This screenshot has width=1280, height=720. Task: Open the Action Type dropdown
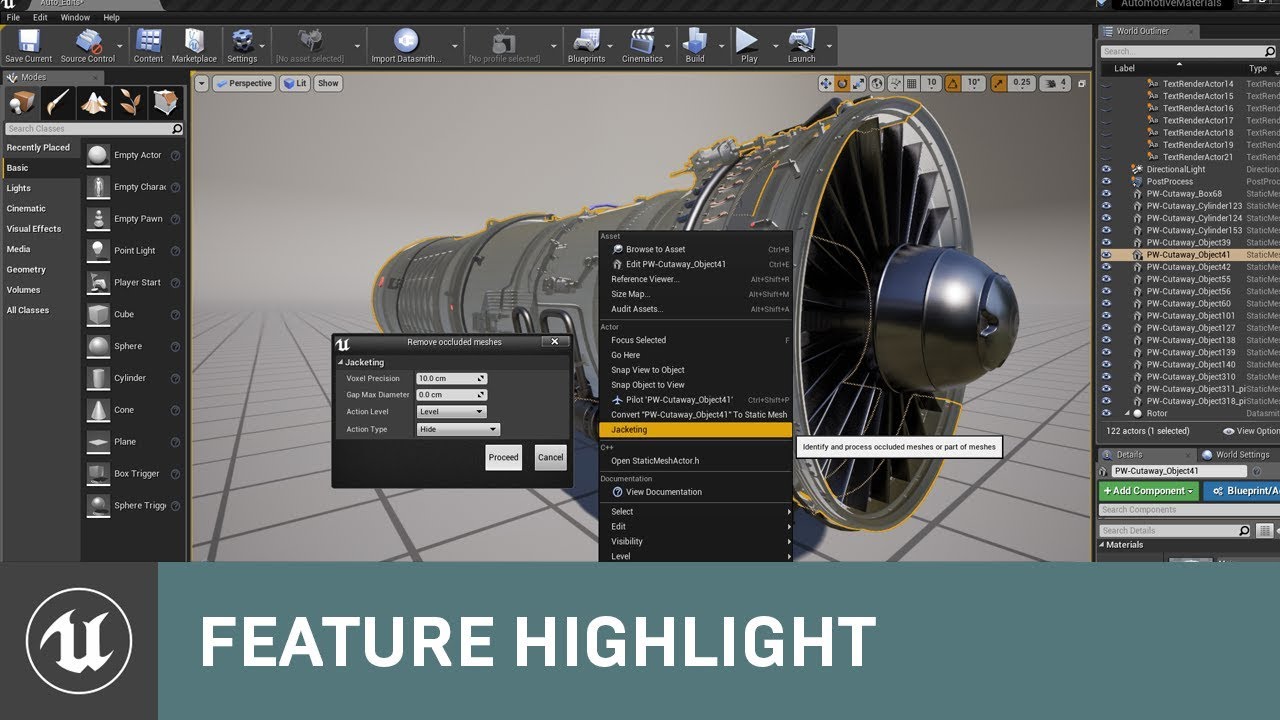(x=458, y=429)
